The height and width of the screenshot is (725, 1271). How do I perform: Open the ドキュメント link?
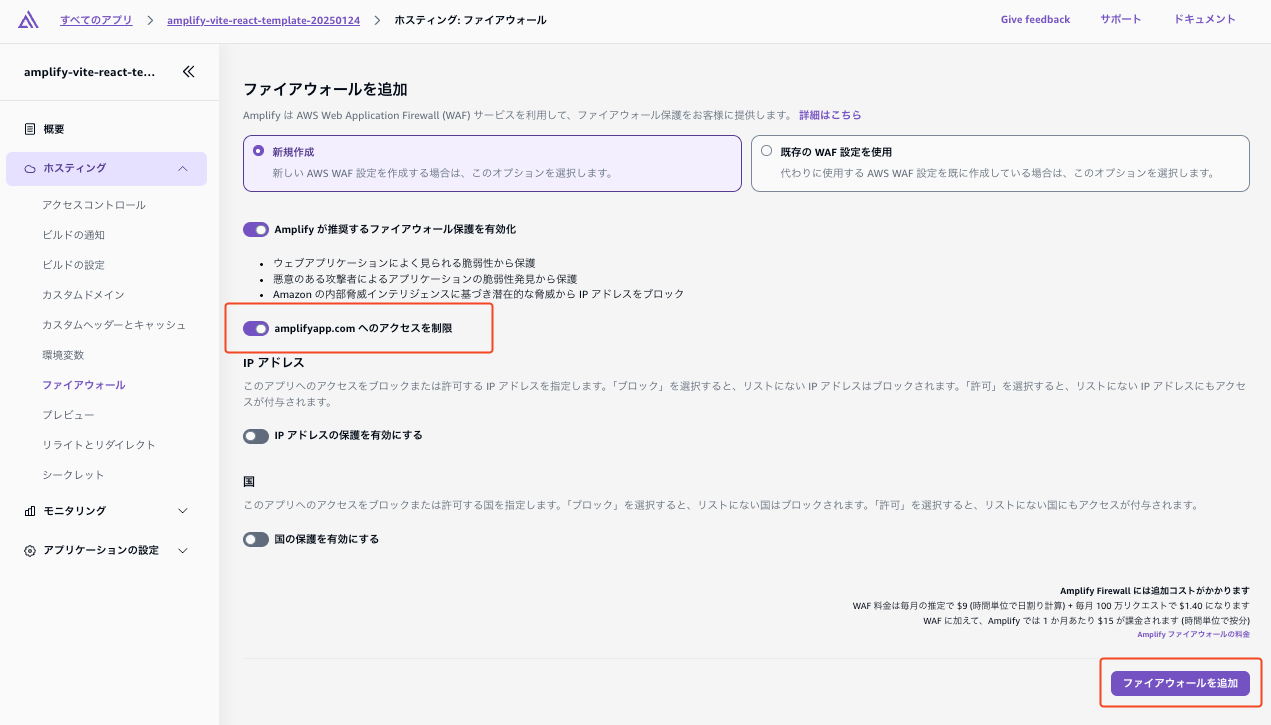pyautogui.click(x=1205, y=19)
